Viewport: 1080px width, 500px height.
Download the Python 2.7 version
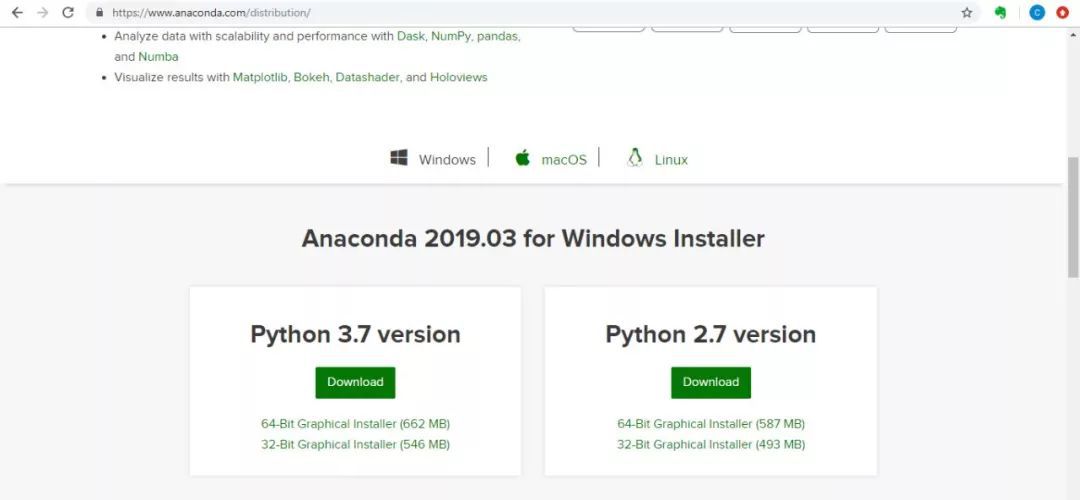[x=711, y=382]
